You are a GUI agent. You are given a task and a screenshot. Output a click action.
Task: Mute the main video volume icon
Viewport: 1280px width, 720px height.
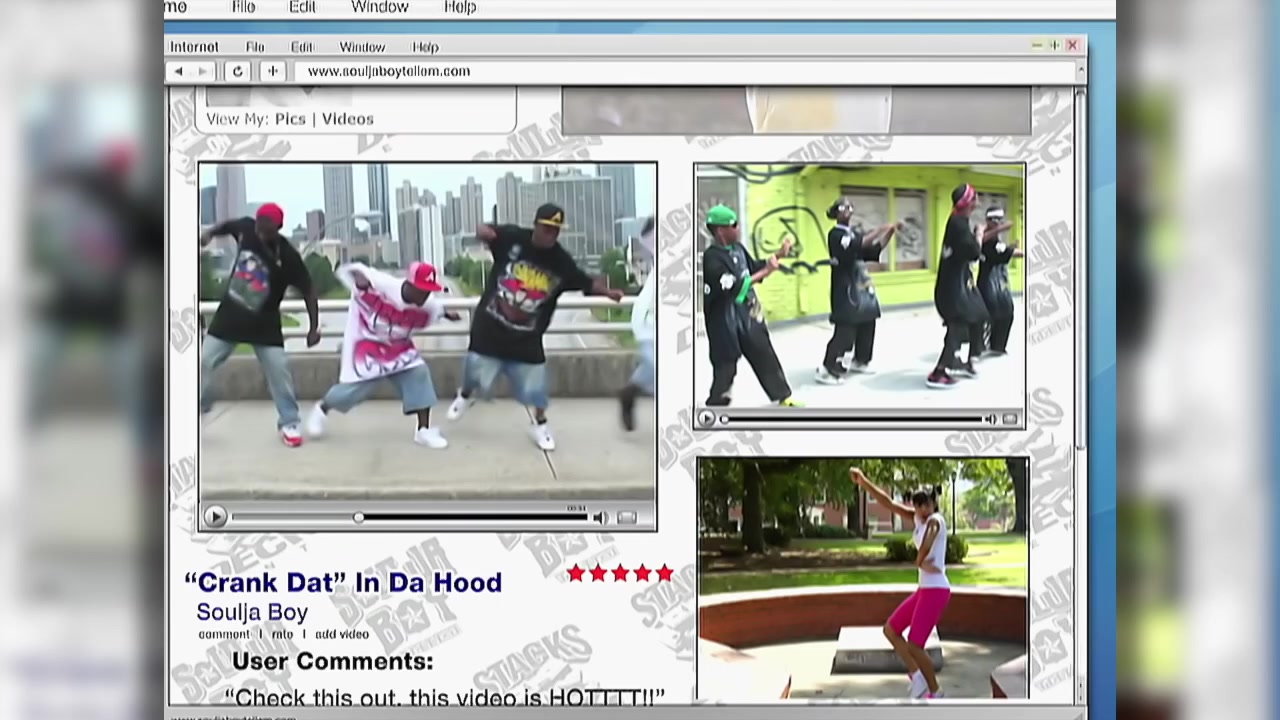600,517
